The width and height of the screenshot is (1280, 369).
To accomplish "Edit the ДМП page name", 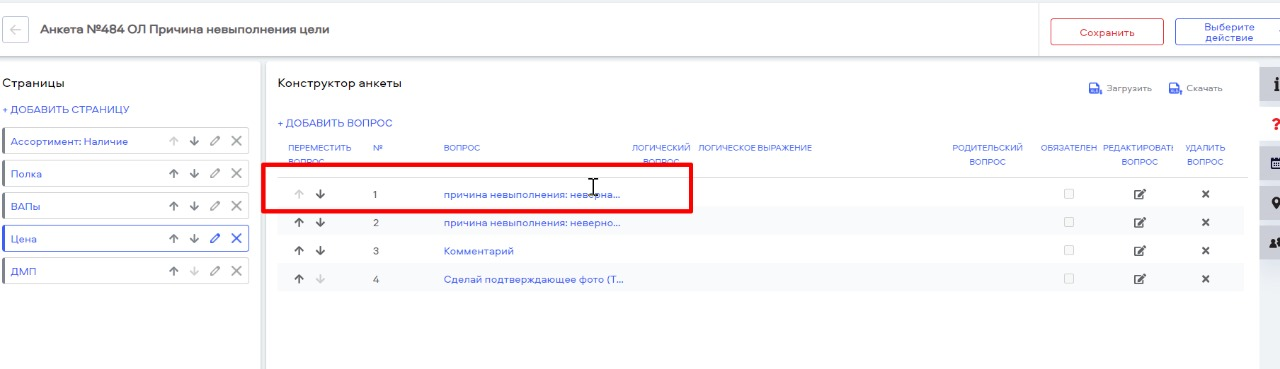I will coord(215,271).
